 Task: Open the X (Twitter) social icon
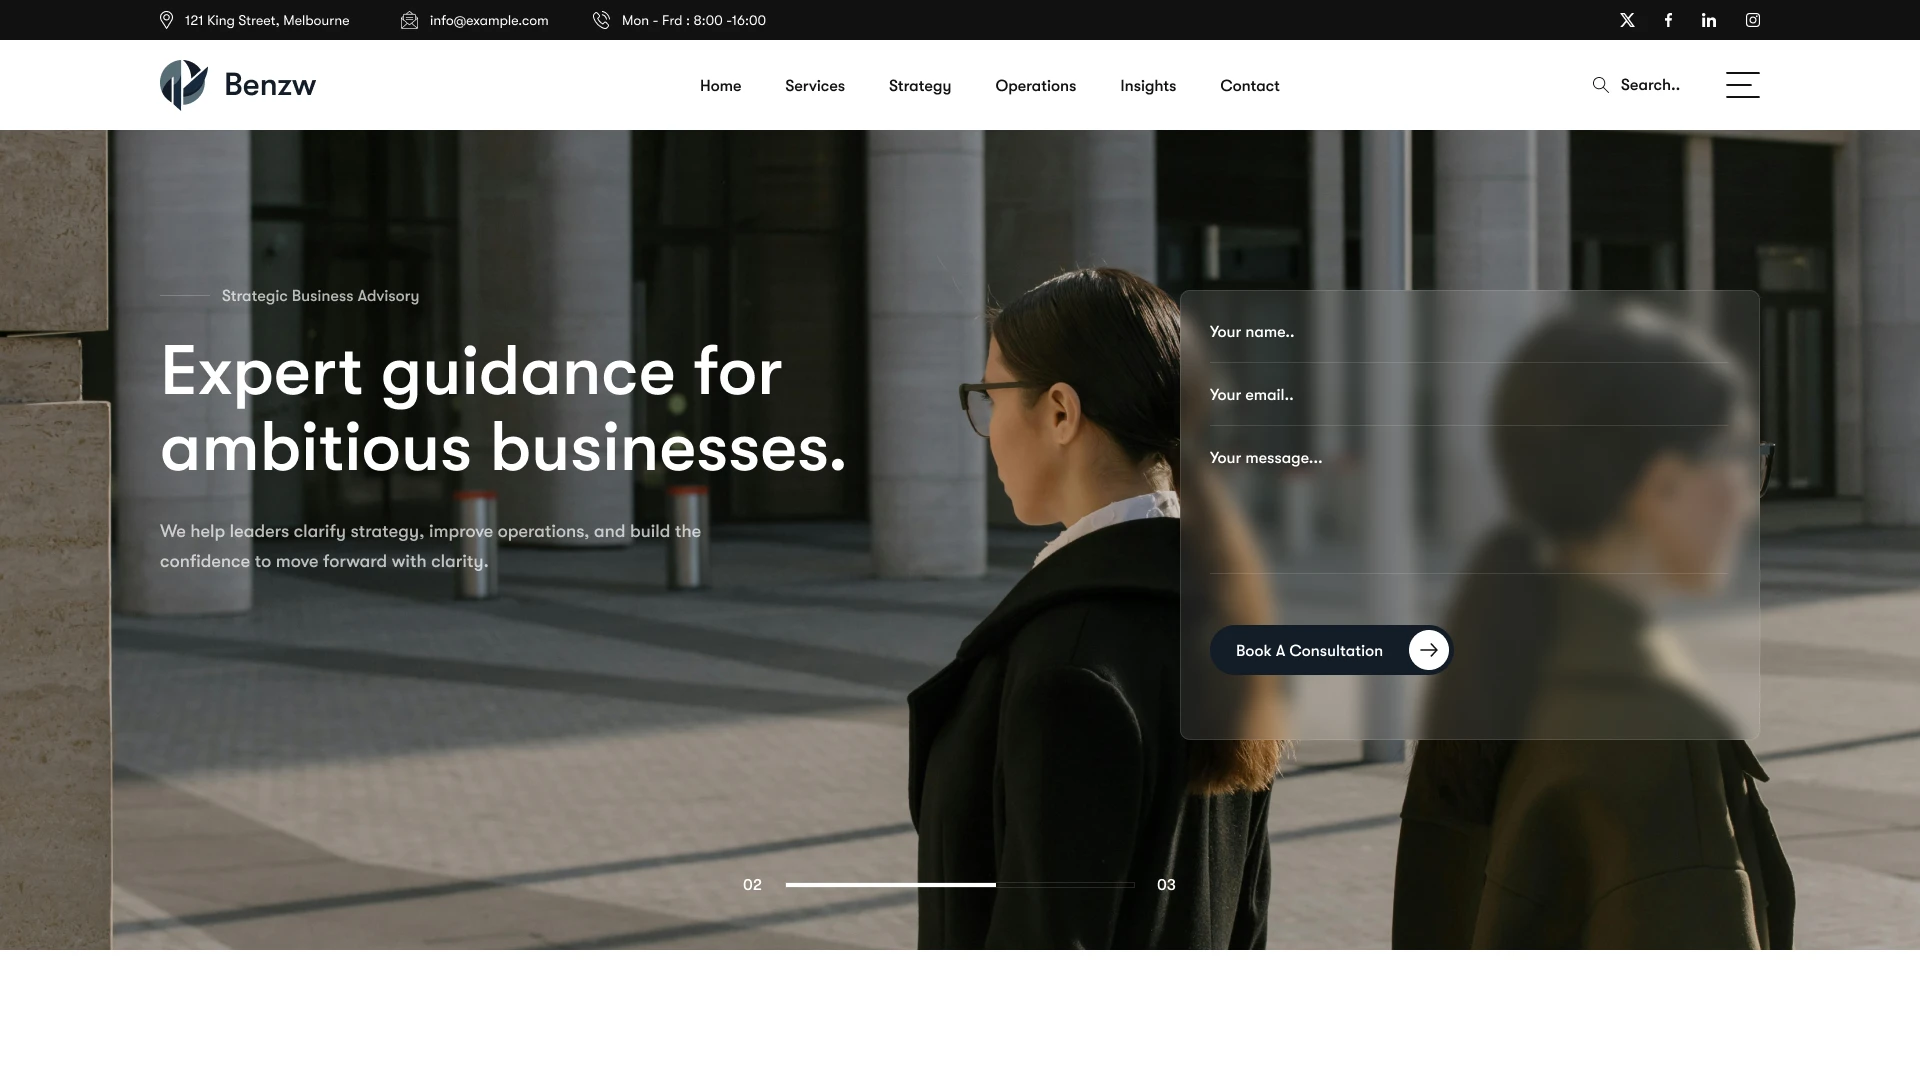tap(1627, 20)
